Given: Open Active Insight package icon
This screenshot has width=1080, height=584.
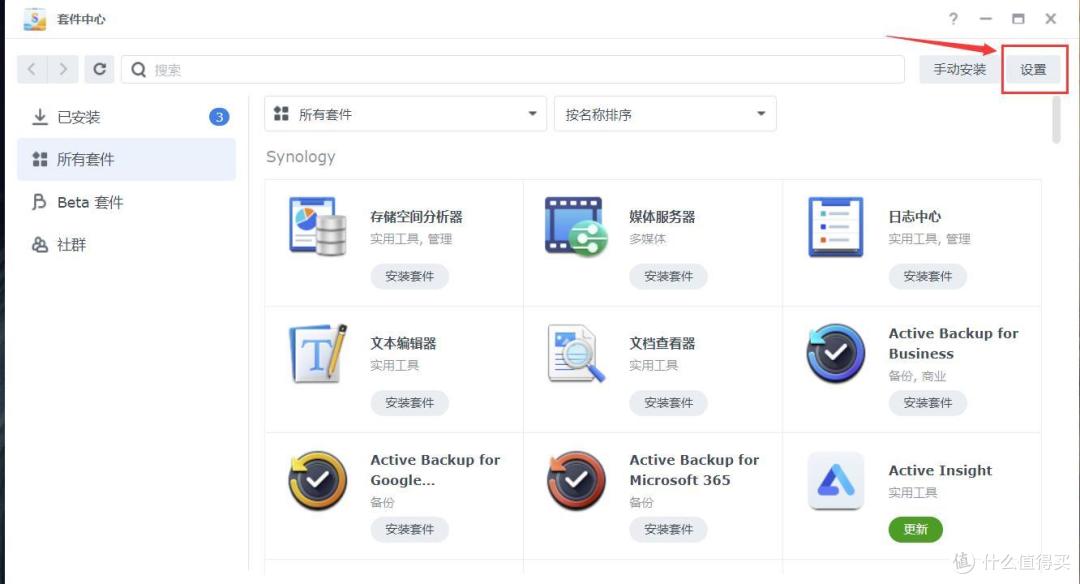Looking at the screenshot, I should 835,480.
